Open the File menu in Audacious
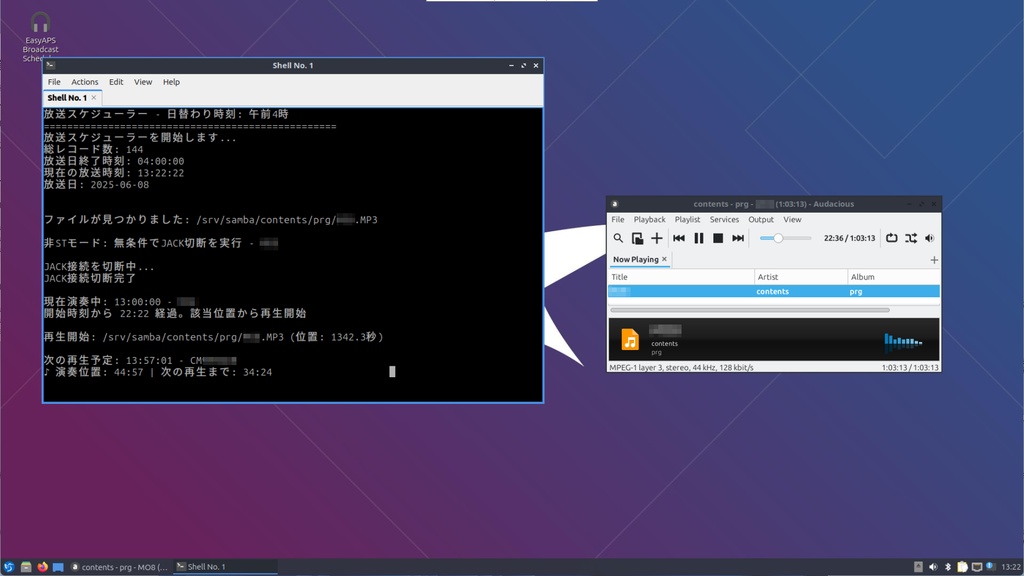1024x576 pixels. coord(618,219)
